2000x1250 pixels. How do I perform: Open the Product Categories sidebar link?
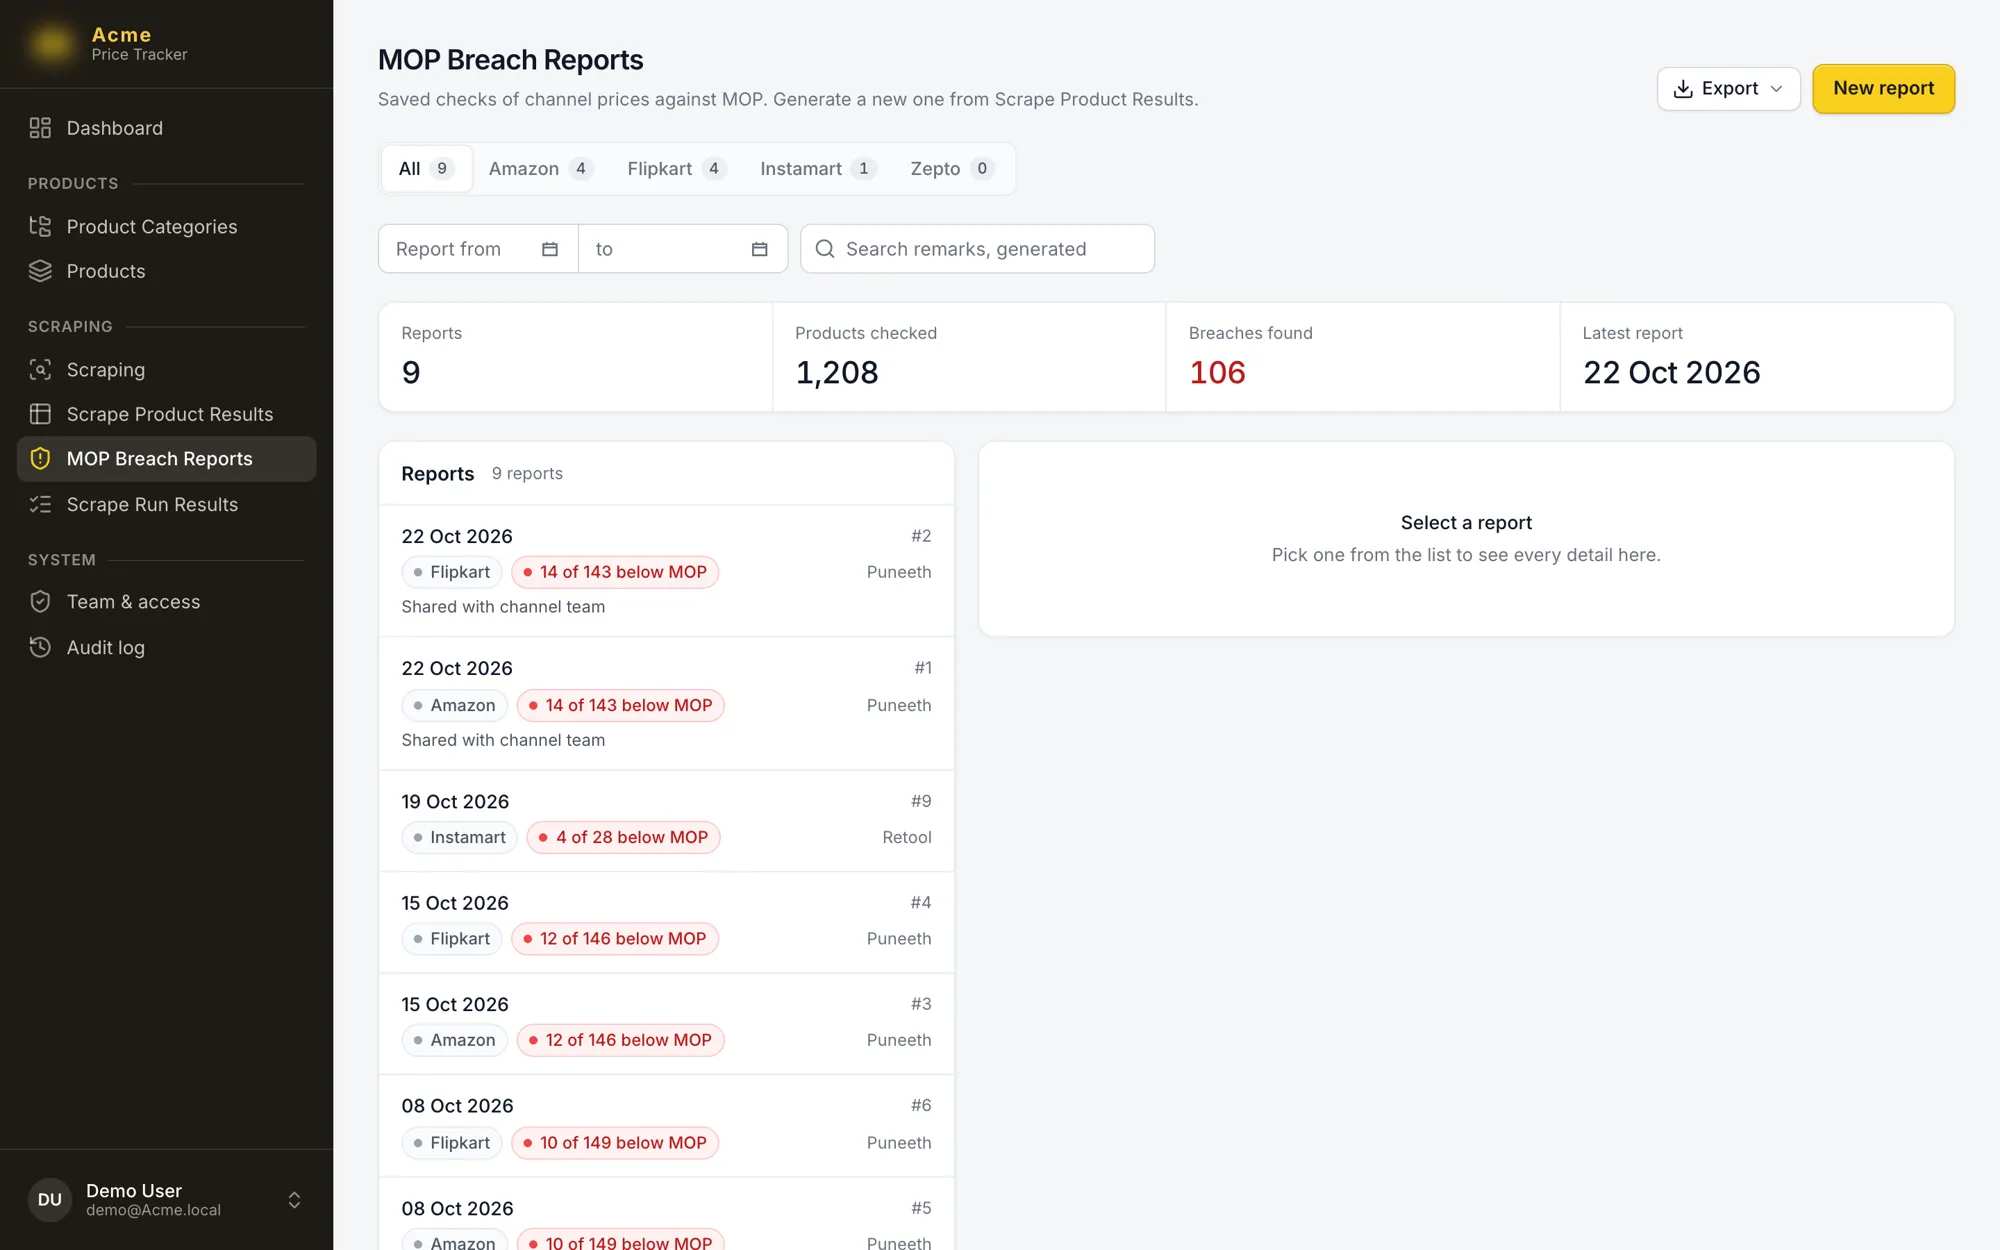167,226
